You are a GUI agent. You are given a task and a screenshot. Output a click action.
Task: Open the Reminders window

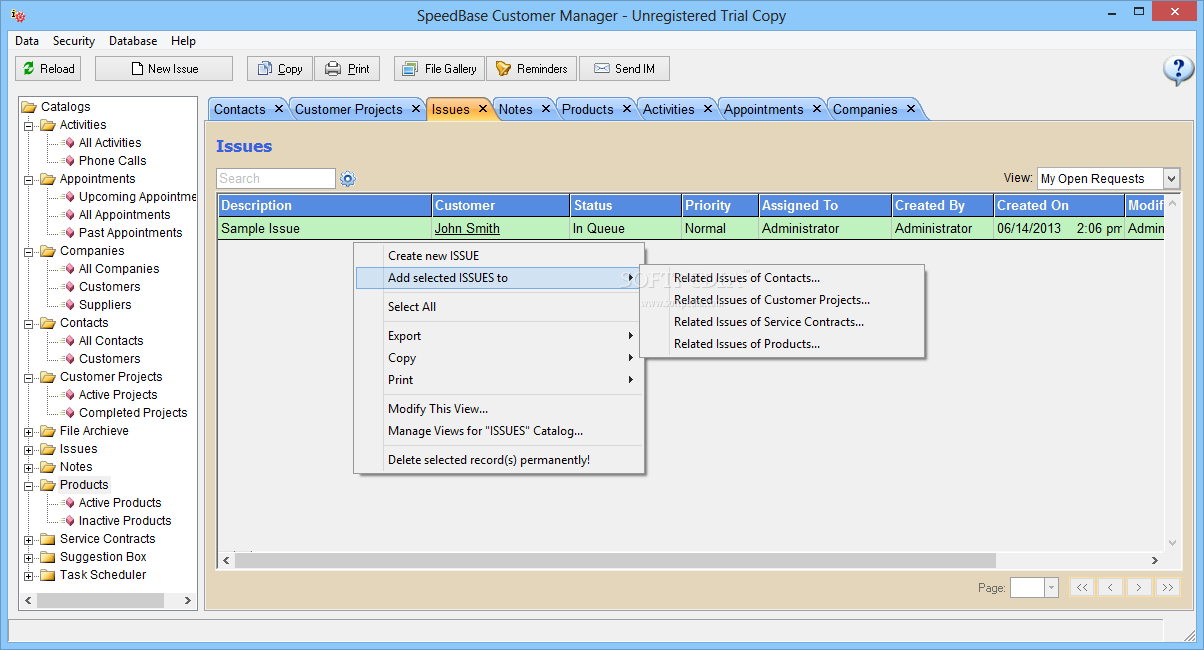[x=531, y=69]
